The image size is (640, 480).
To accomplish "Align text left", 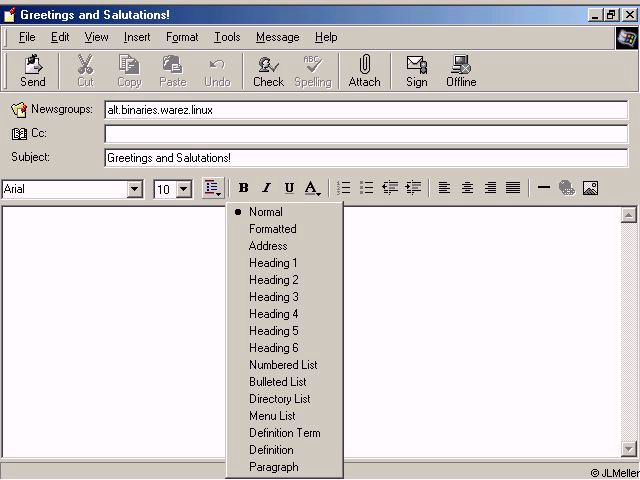I will click(x=444, y=188).
